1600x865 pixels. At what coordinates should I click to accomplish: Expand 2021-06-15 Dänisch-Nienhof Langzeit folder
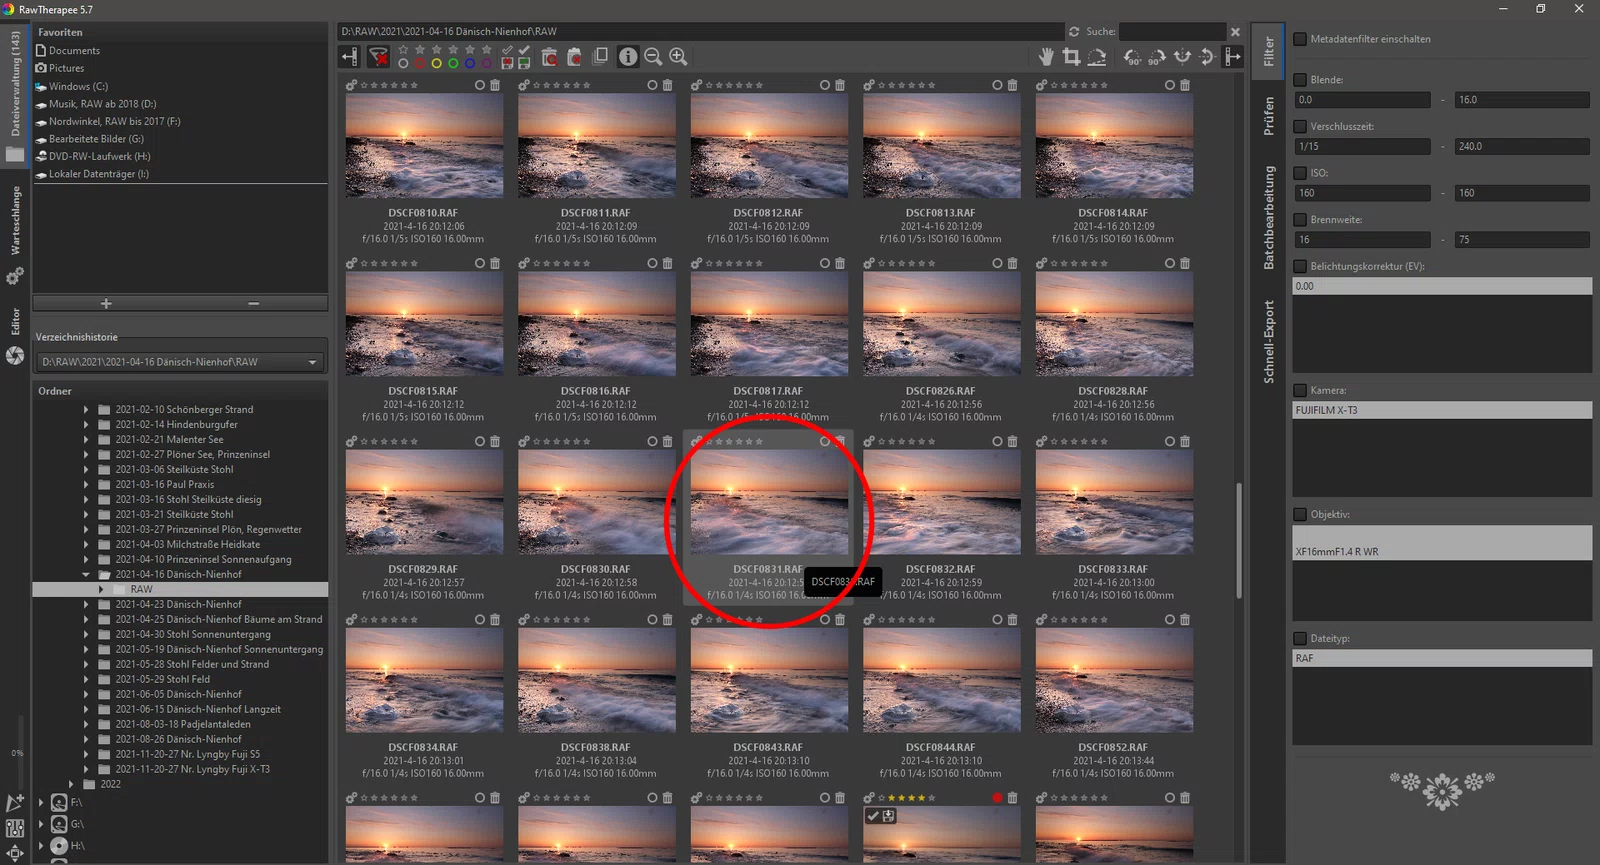[x=86, y=709]
